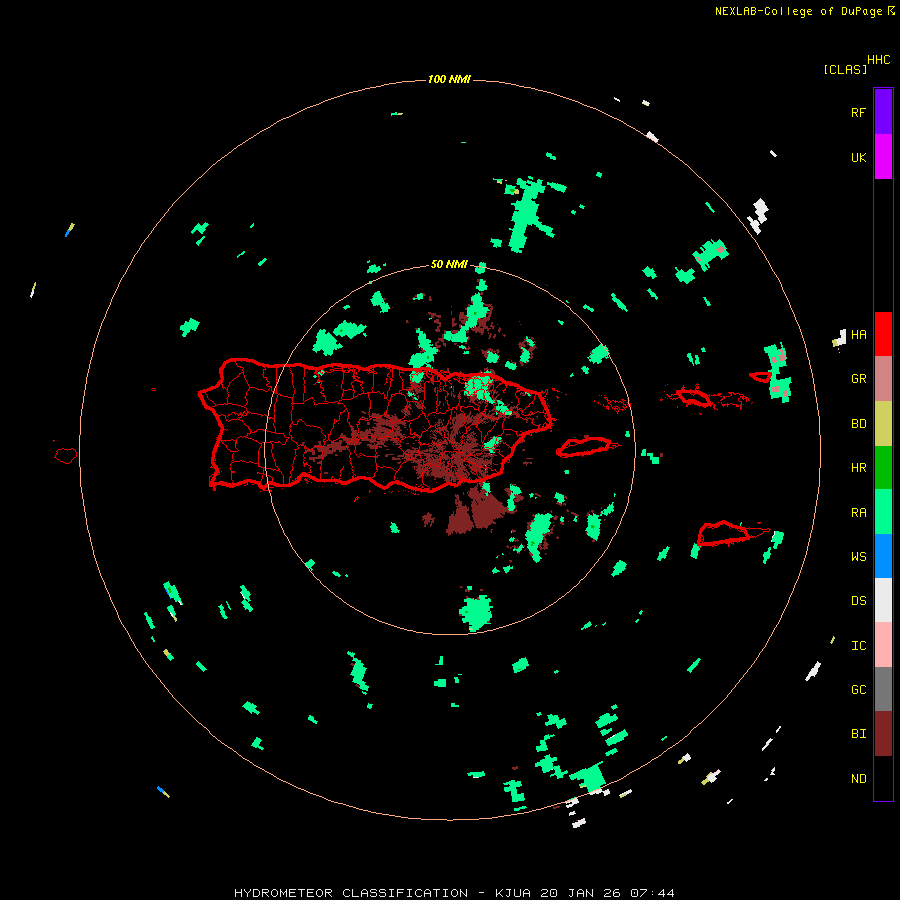The width and height of the screenshot is (900, 900).
Task: Select the GR legend color block
Action: coord(883,379)
